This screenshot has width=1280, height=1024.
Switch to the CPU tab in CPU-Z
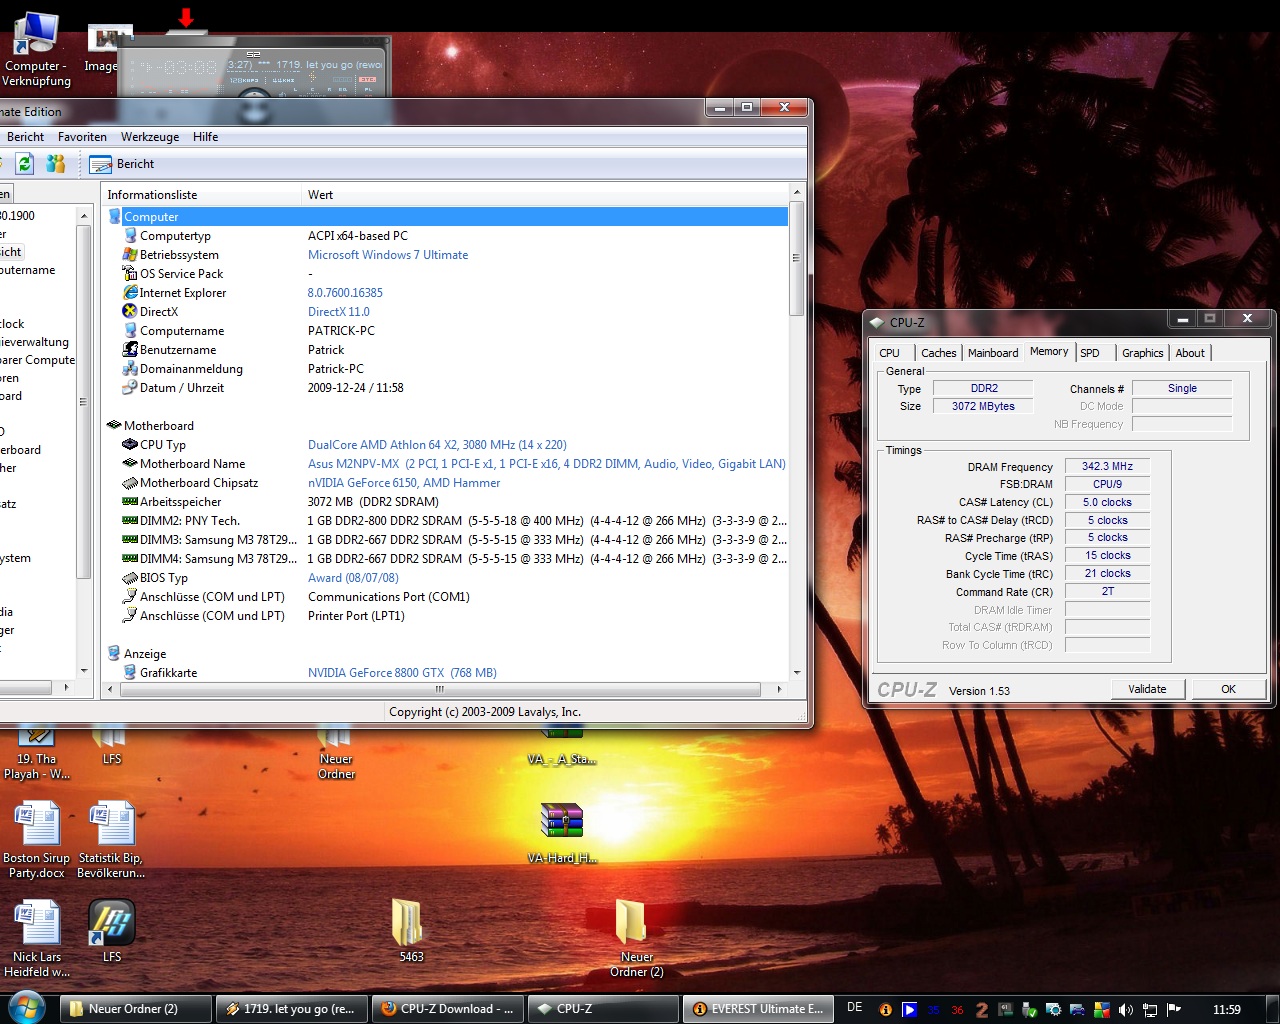890,353
